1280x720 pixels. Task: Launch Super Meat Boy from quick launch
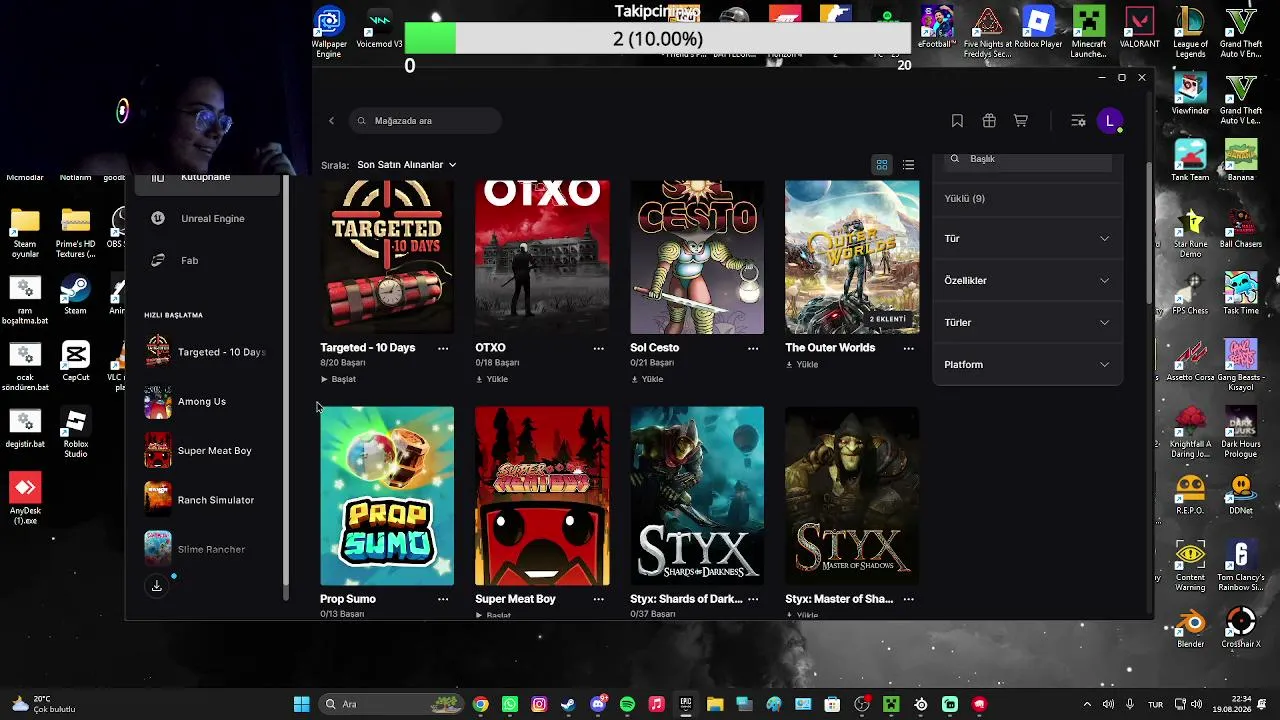coord(207,451)
